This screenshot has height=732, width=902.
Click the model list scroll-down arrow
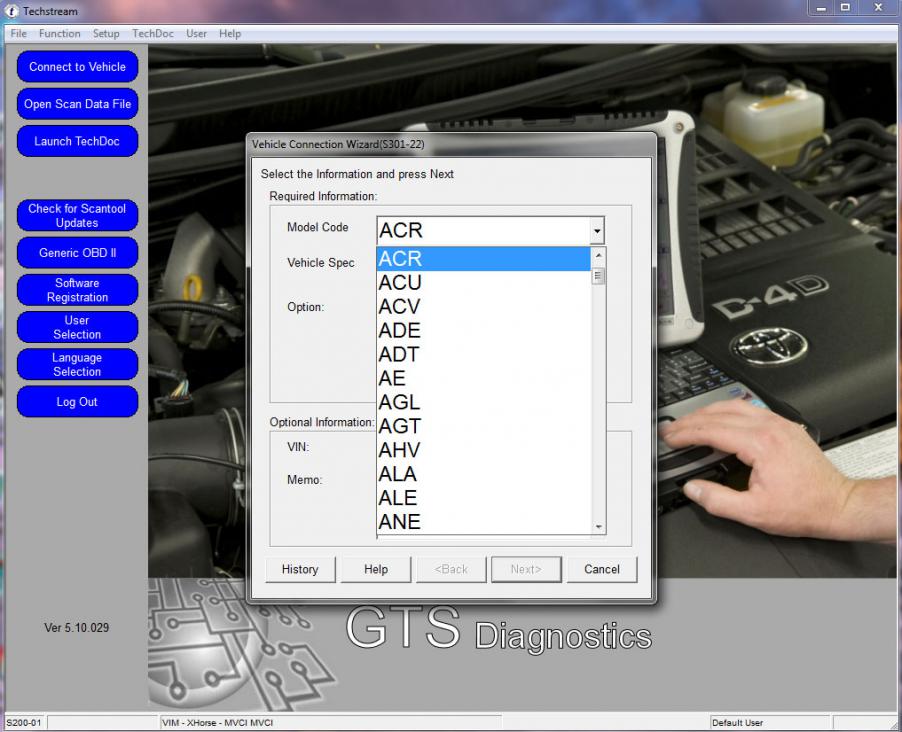pos(598,527)
